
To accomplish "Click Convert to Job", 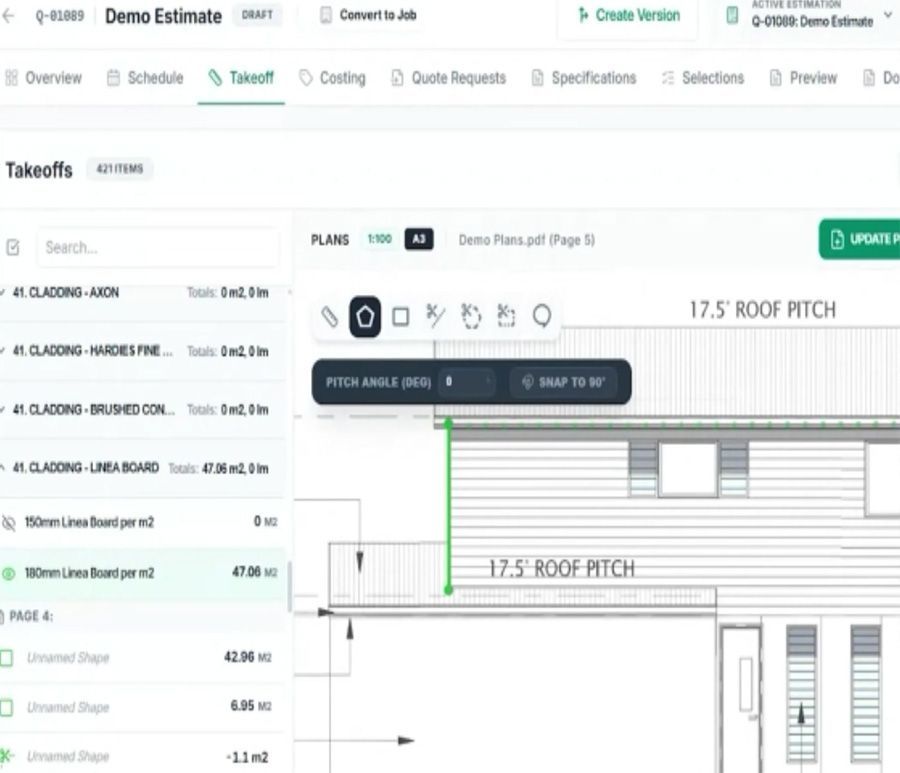I will click(368, 15).
